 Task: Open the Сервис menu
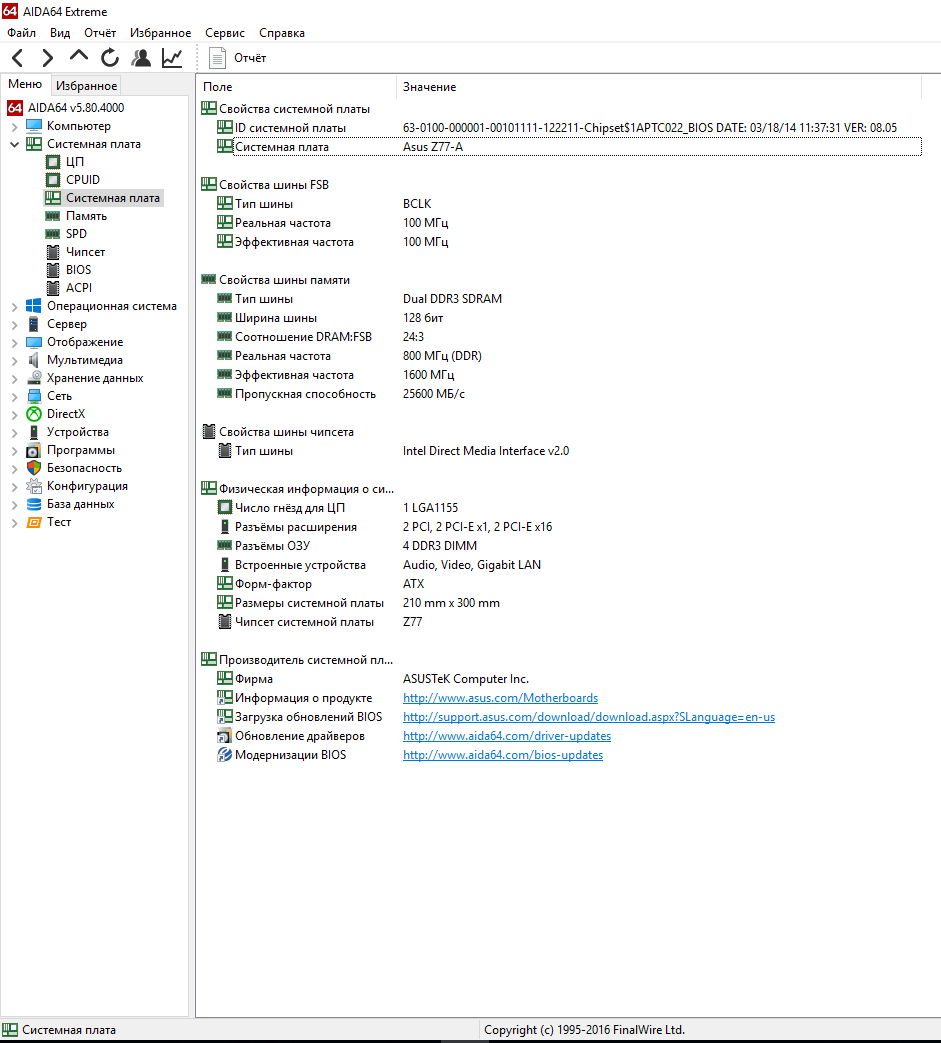click(225, 33)
